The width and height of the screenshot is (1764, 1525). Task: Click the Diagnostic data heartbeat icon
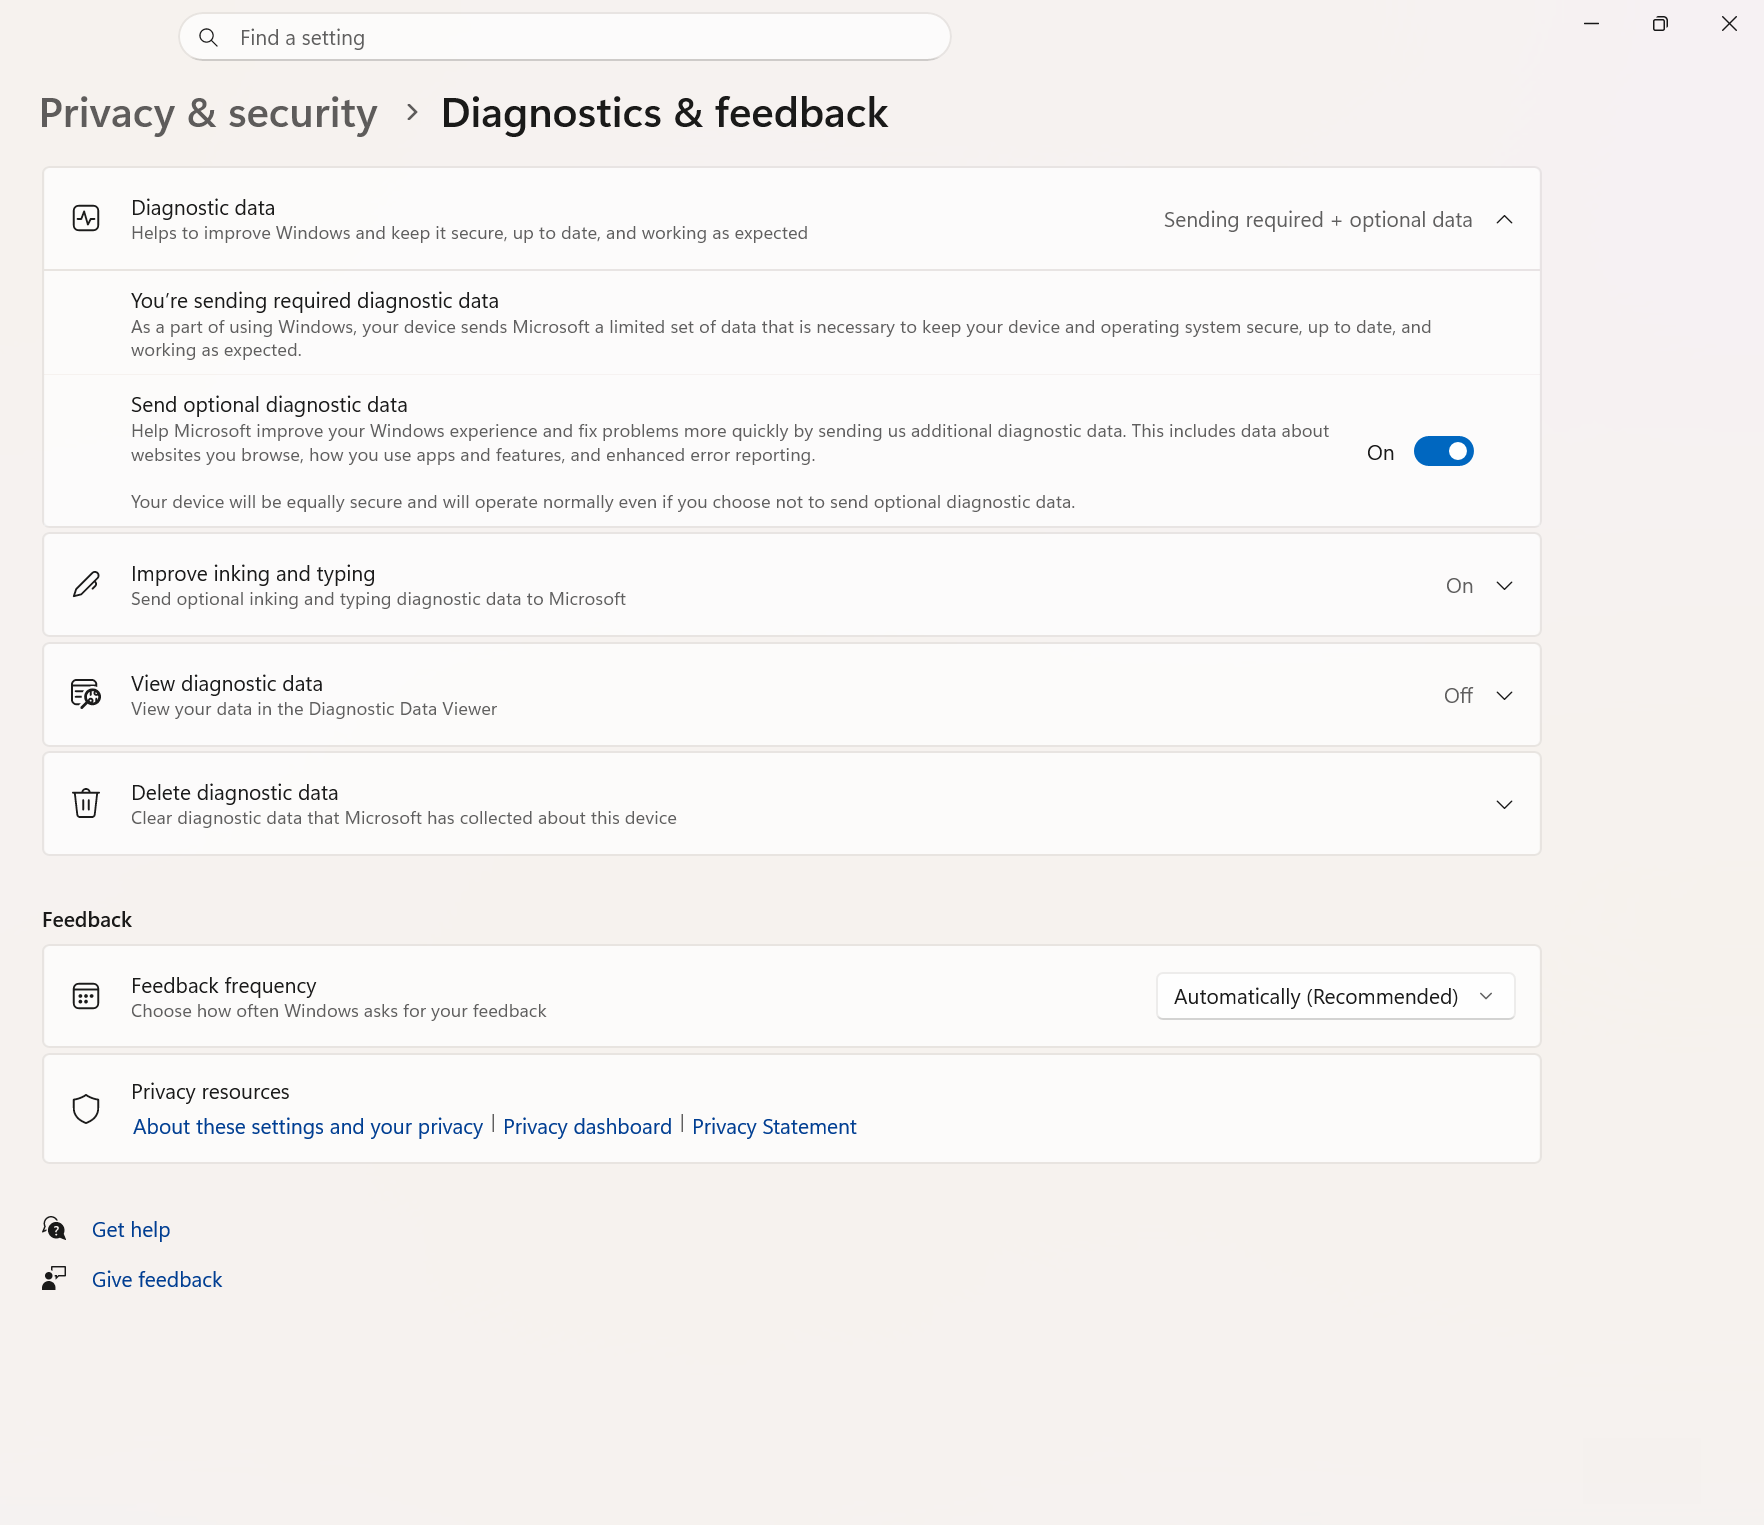coord(86,218)
